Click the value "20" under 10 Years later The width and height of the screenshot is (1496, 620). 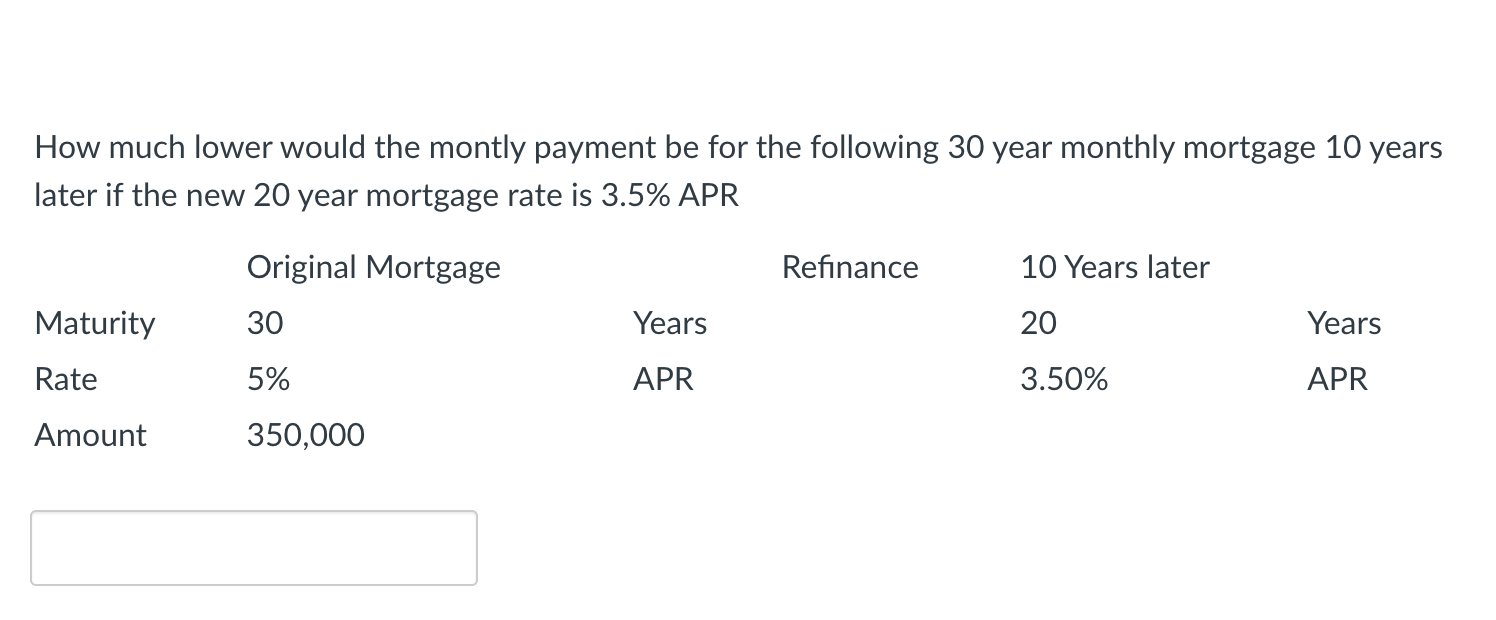pyautogui.click(x=1036, y=323)
